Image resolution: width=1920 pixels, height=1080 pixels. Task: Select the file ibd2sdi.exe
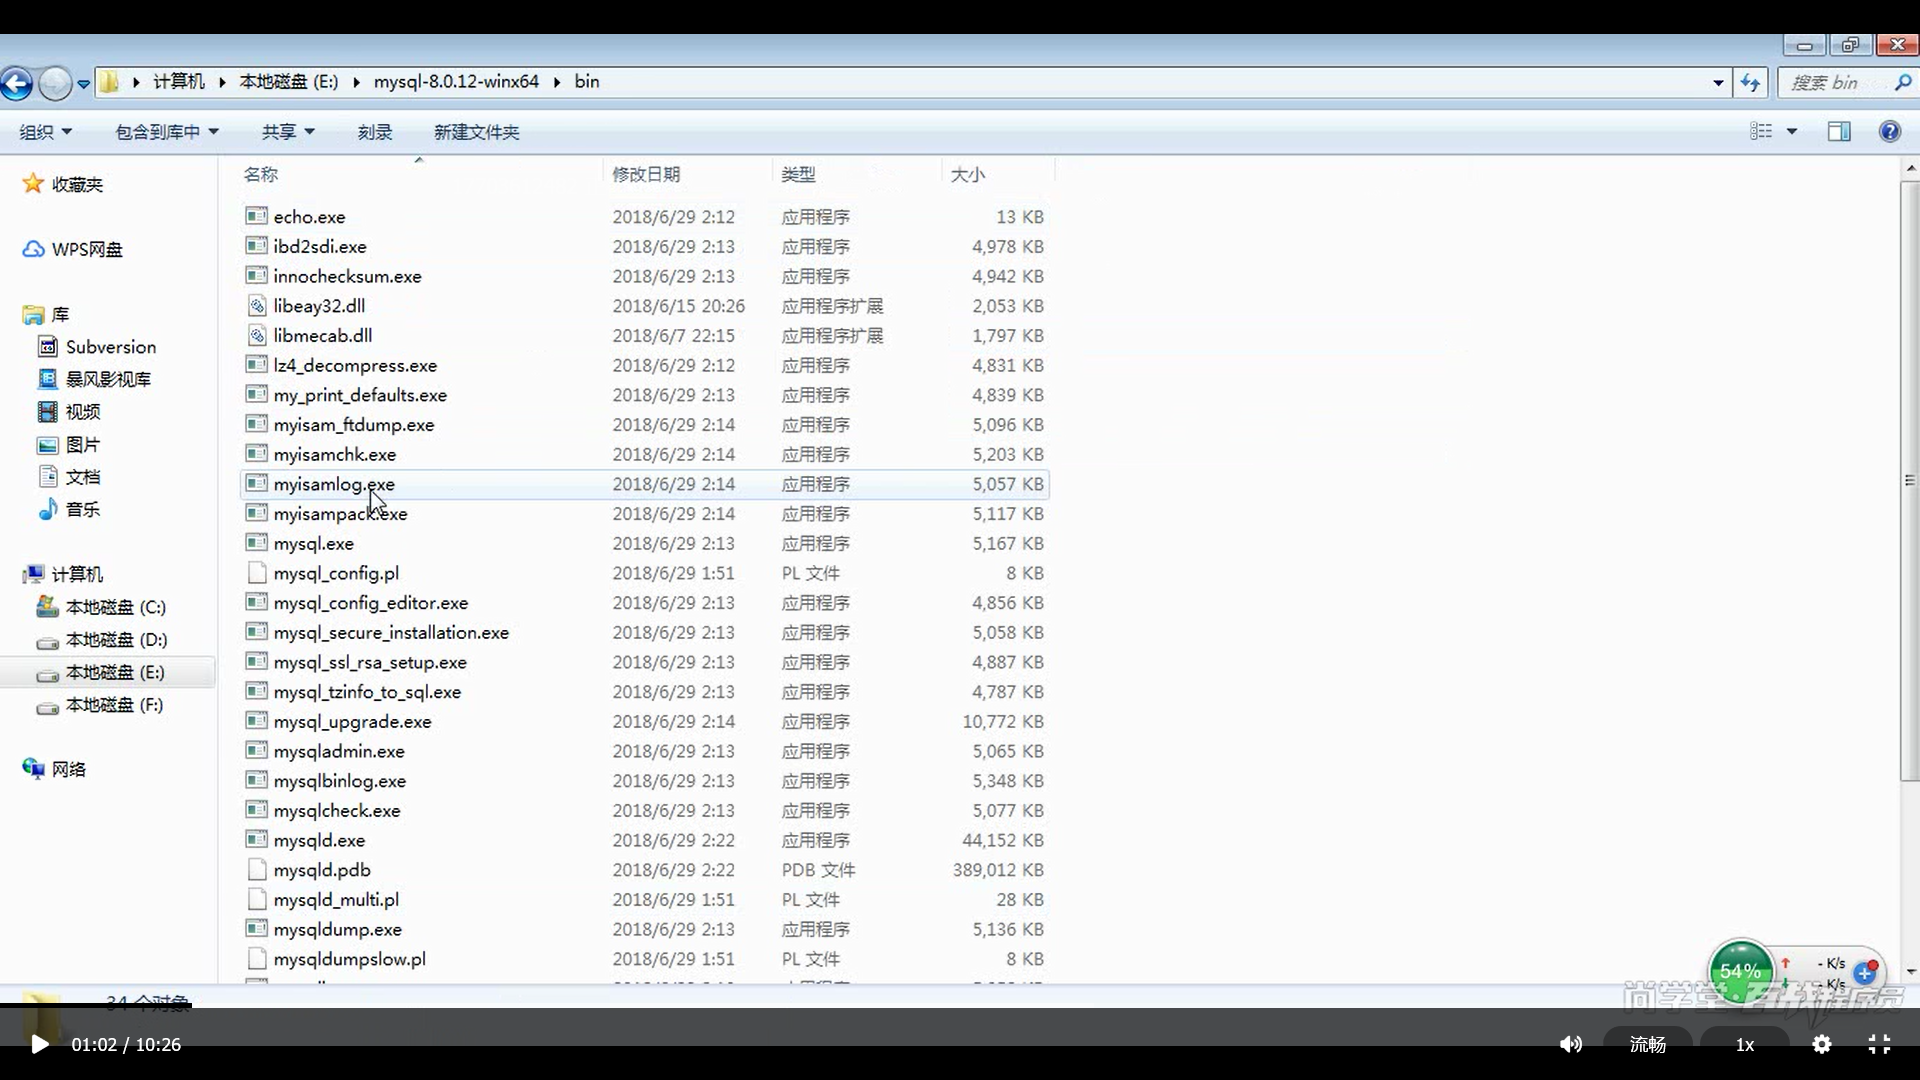click(x=645, y=246)
